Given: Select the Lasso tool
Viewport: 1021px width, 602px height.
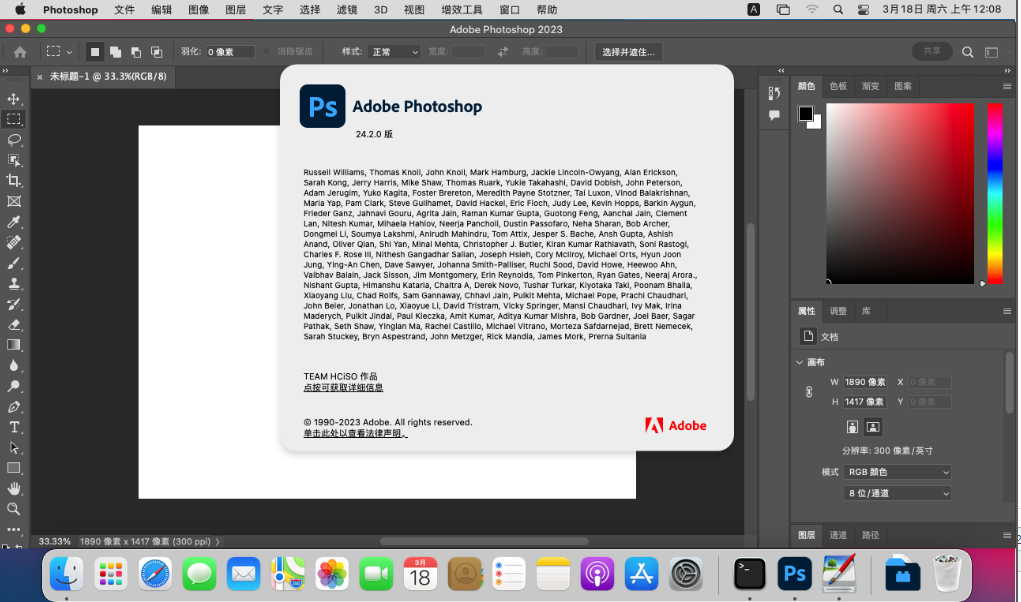Looking at the screenshot, I should coord(14,140).
